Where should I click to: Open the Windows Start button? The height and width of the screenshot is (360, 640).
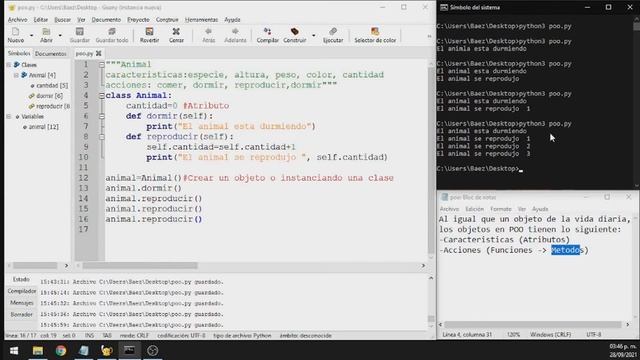pyautogui.click(x=14, y=351)
